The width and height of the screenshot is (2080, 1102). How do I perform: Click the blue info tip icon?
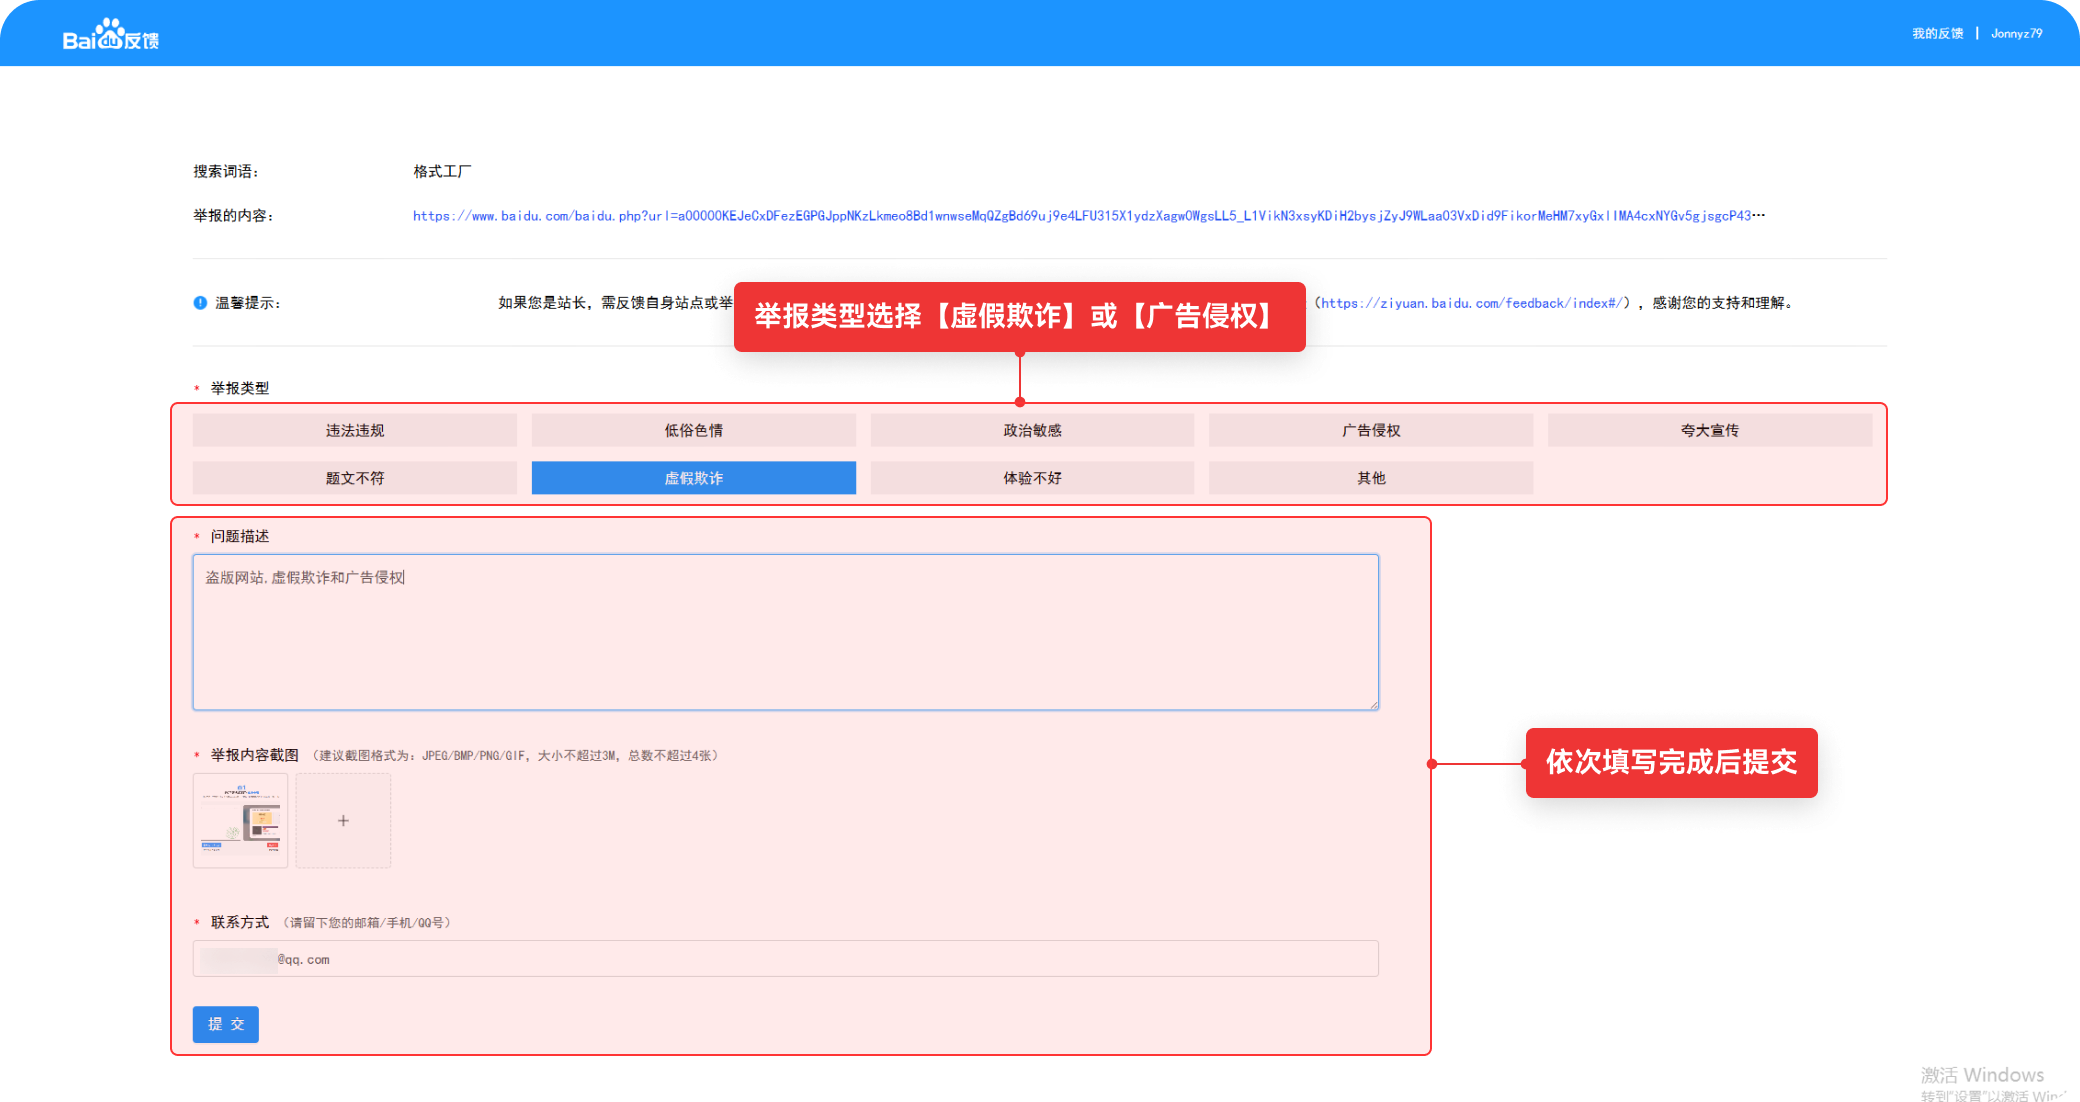point(200,303)
